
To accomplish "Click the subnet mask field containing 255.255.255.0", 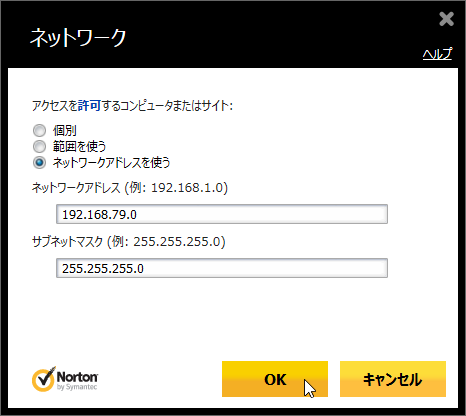I will click(x=222, y=268).
